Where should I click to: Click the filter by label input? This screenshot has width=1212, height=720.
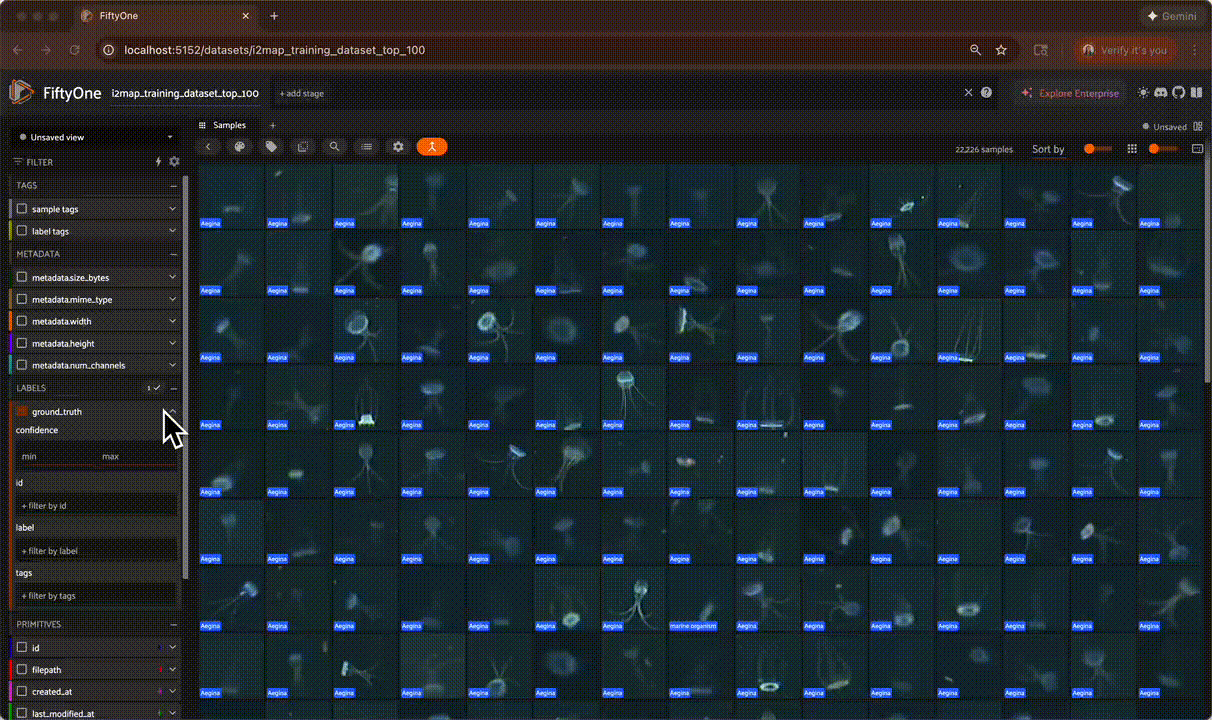pos(96,551)
